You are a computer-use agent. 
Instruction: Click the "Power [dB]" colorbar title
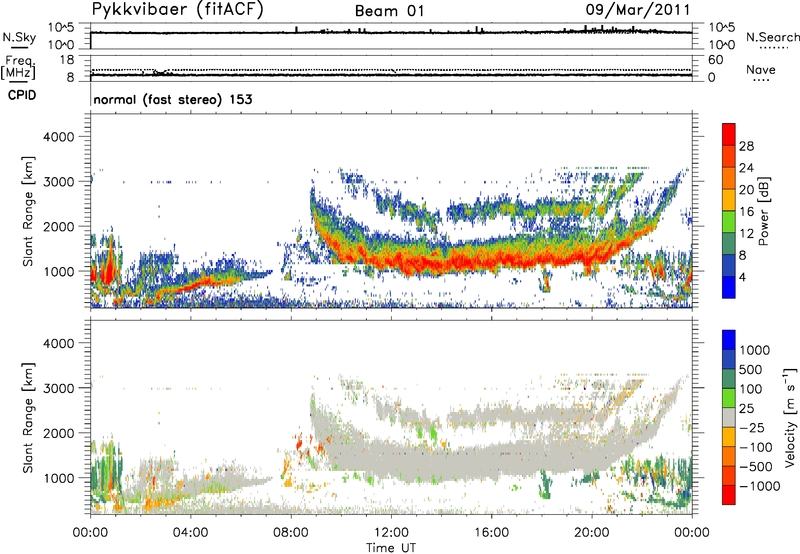pos(764,211)
